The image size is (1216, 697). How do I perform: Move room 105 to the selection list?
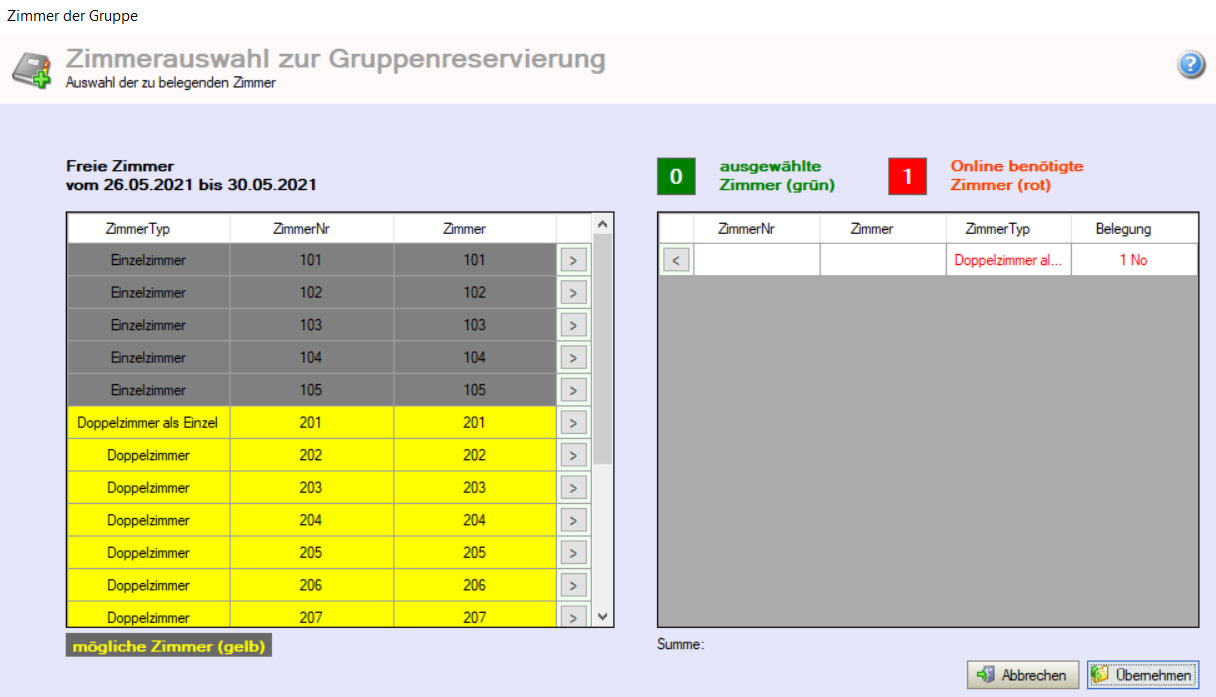572,390
